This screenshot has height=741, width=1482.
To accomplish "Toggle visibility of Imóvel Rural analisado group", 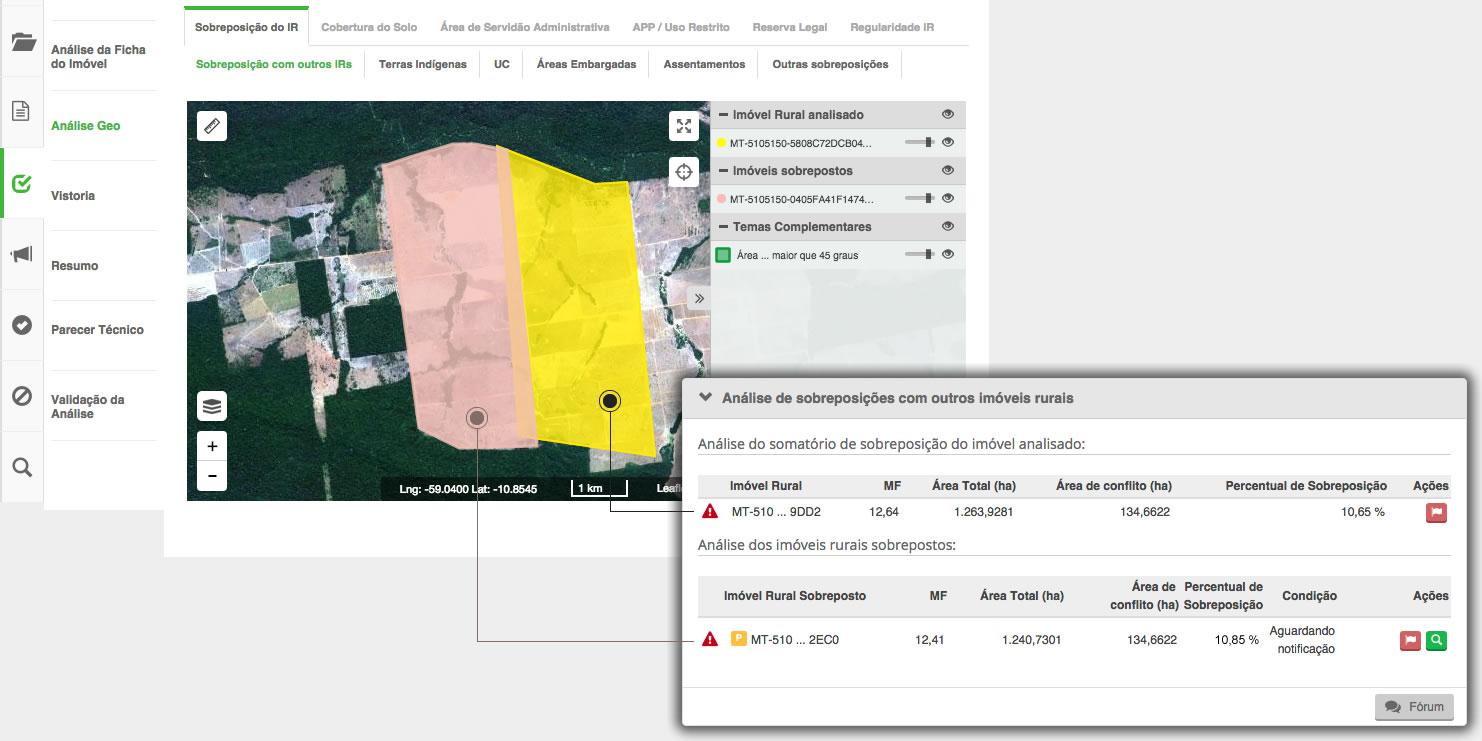I will [947, 115].
